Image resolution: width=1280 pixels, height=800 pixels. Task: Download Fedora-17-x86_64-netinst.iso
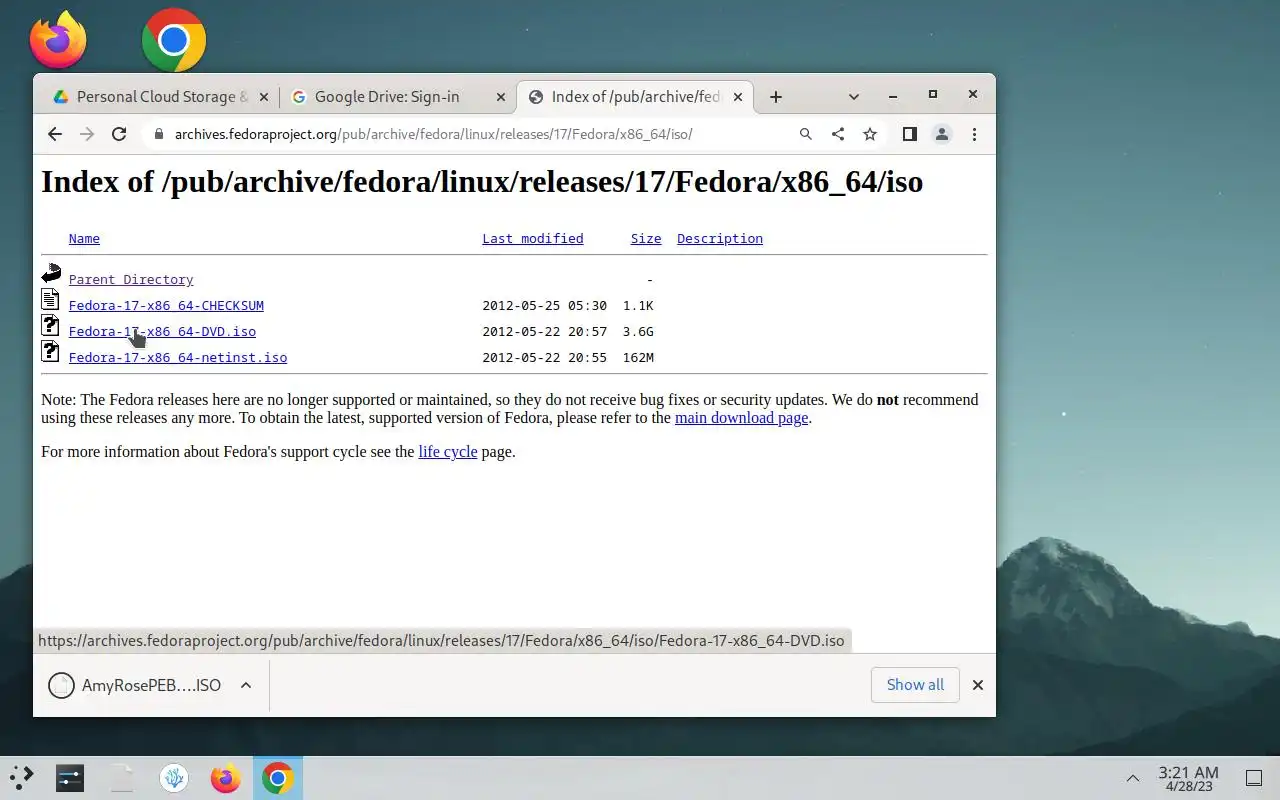(x=178, y=358)
